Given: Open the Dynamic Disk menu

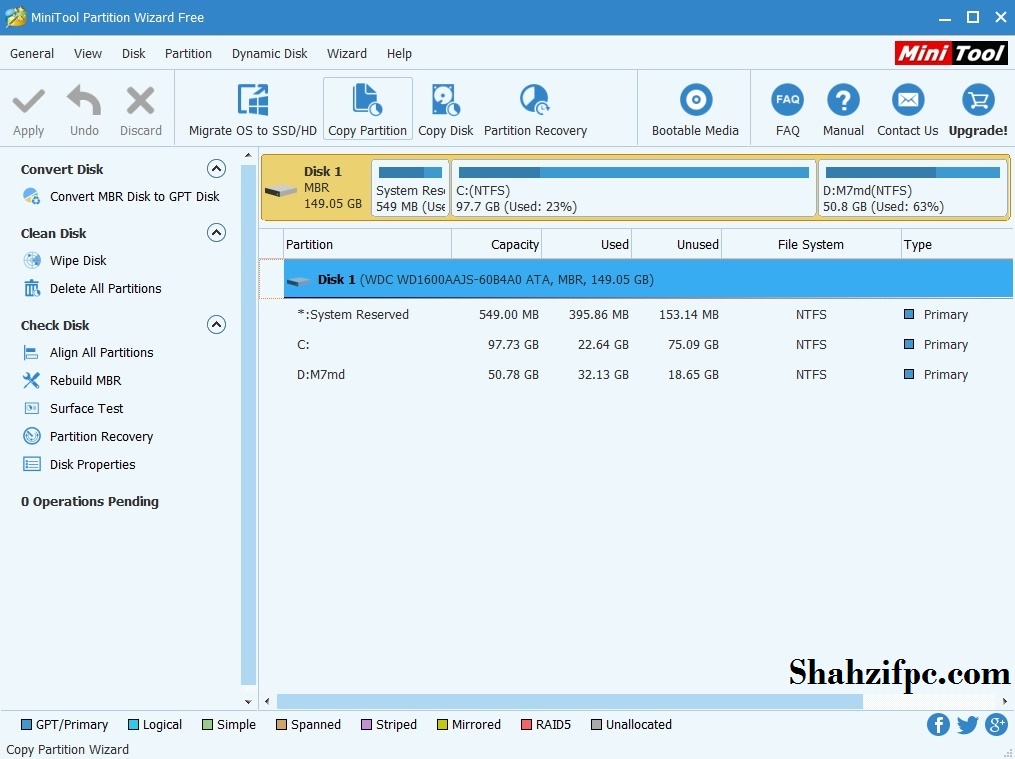Looking at the screenshot, I should click(269, 53).
